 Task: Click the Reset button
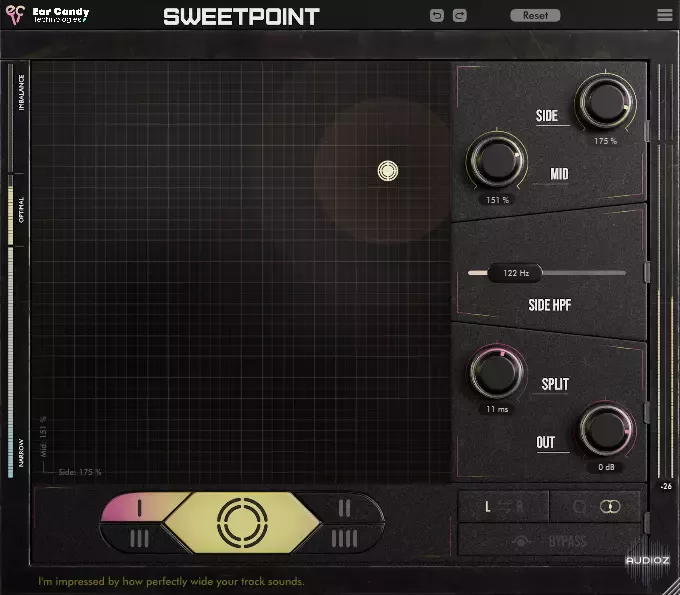coord(535,16)
